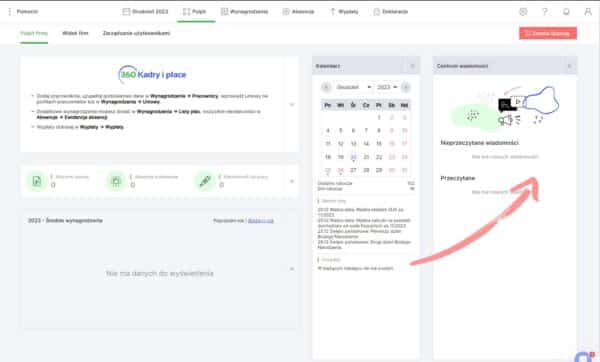Click the green document statistic icon

pyautogui.click(x=37, y=181)
